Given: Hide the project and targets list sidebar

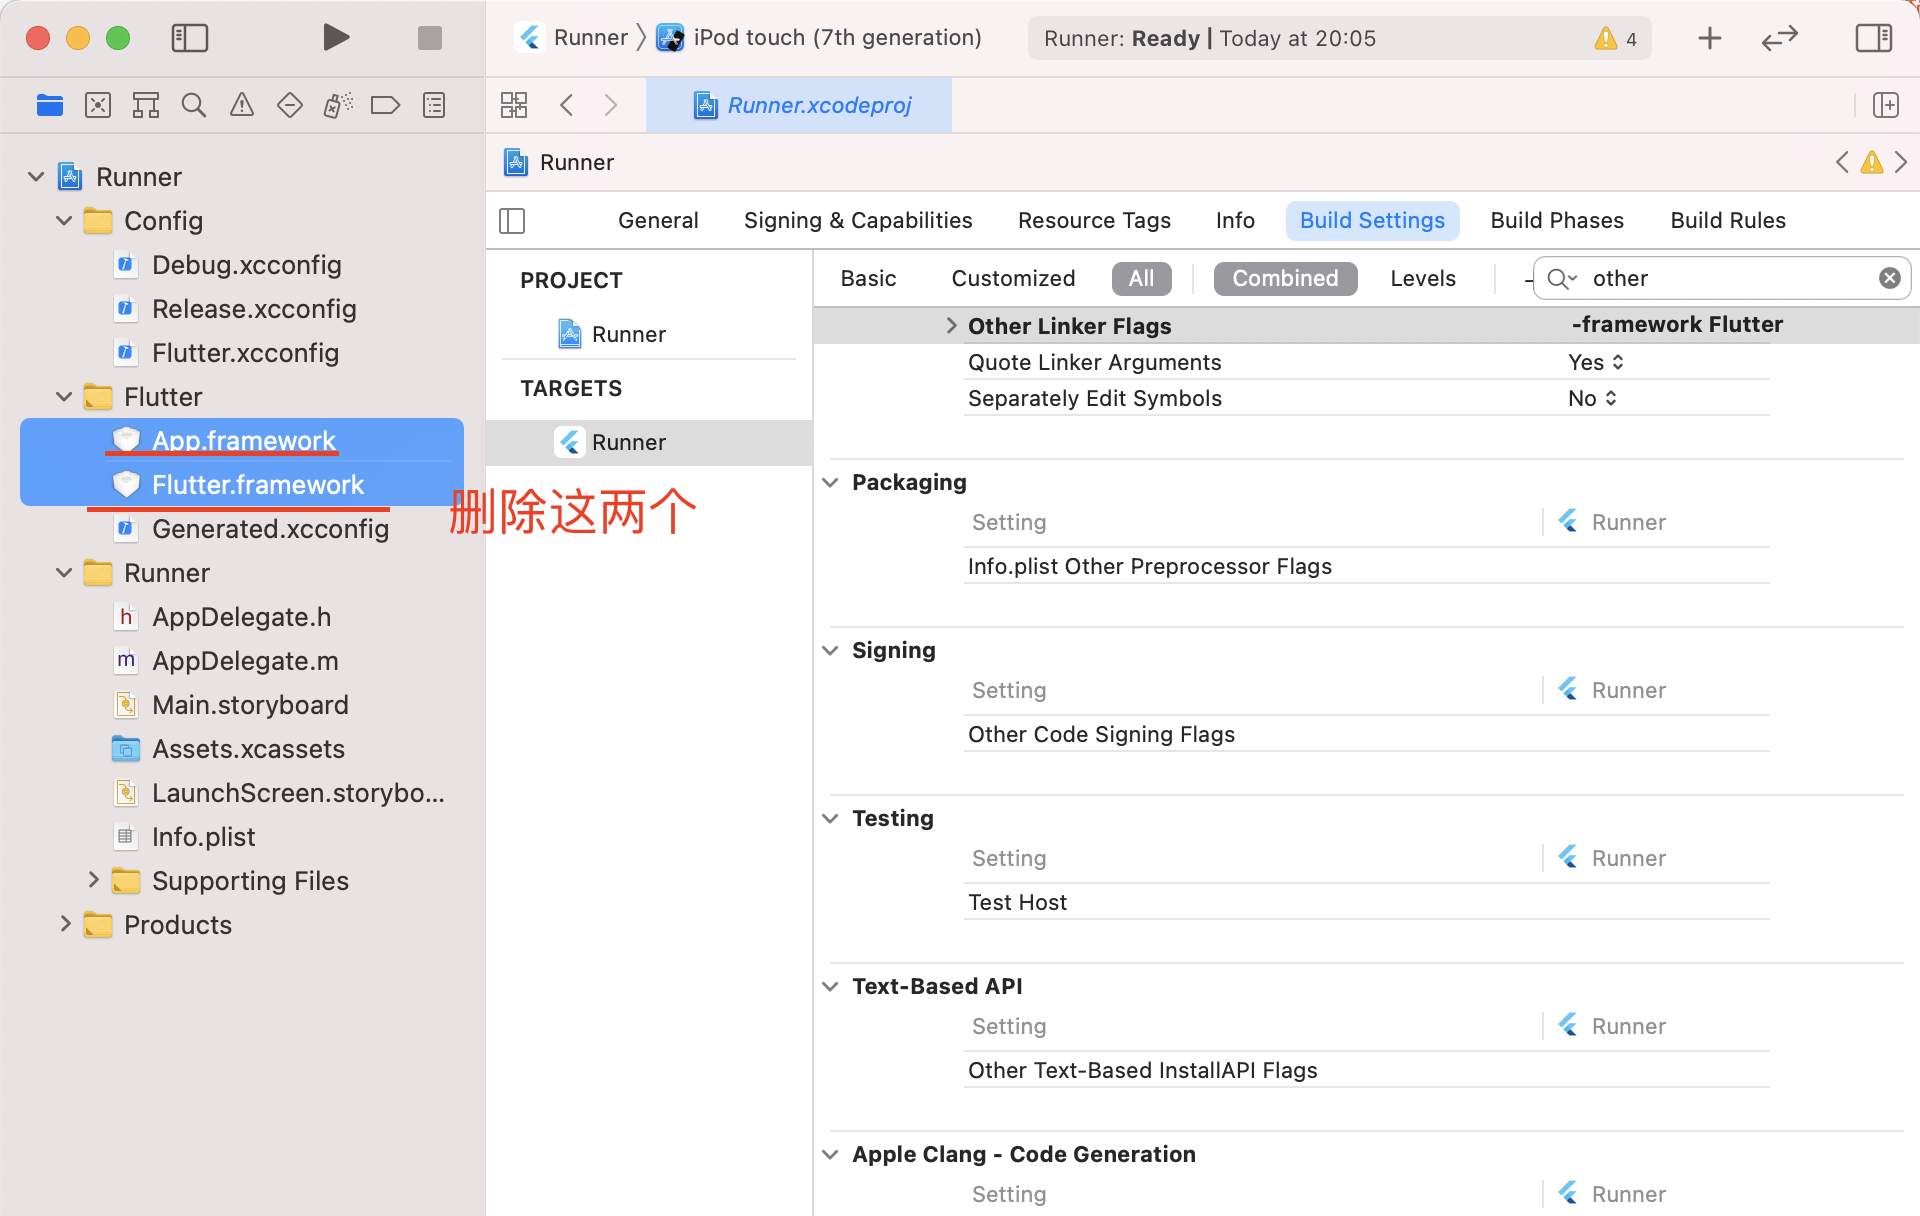Looking at the screenshot, I should 512,220.
